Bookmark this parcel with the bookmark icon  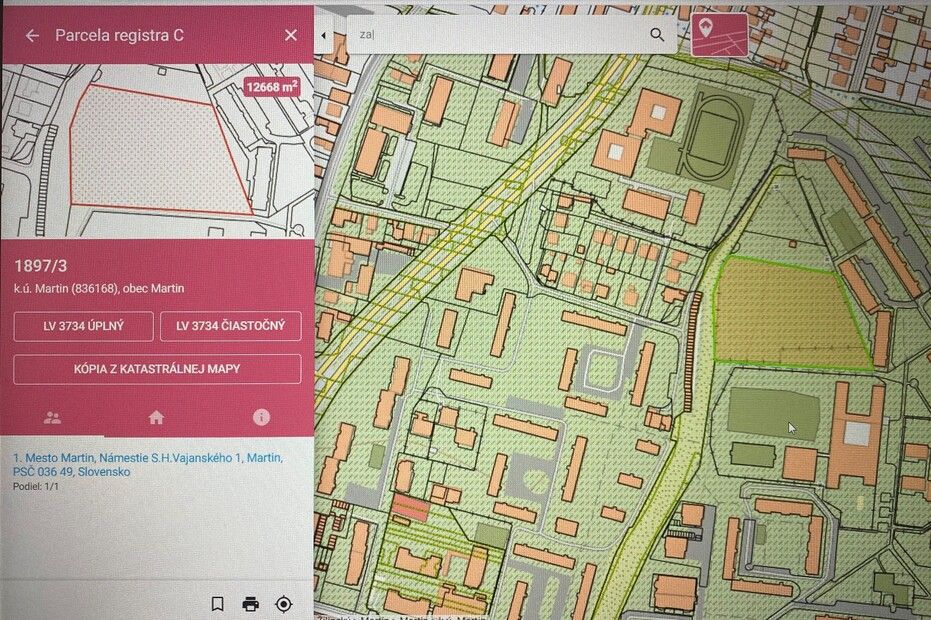pyautogui.click(x=217, y=604)
